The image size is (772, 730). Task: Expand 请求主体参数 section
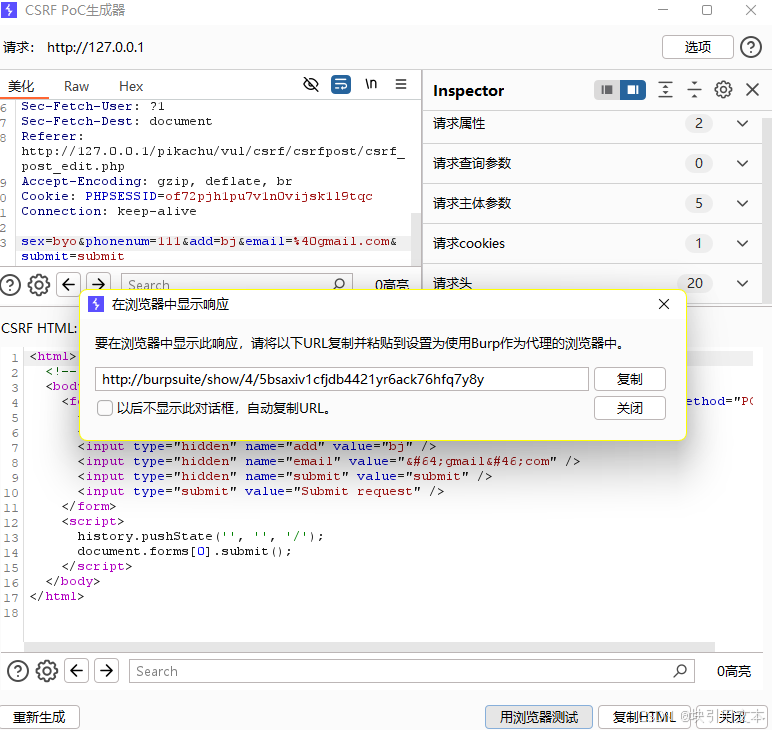click(742, 203)
